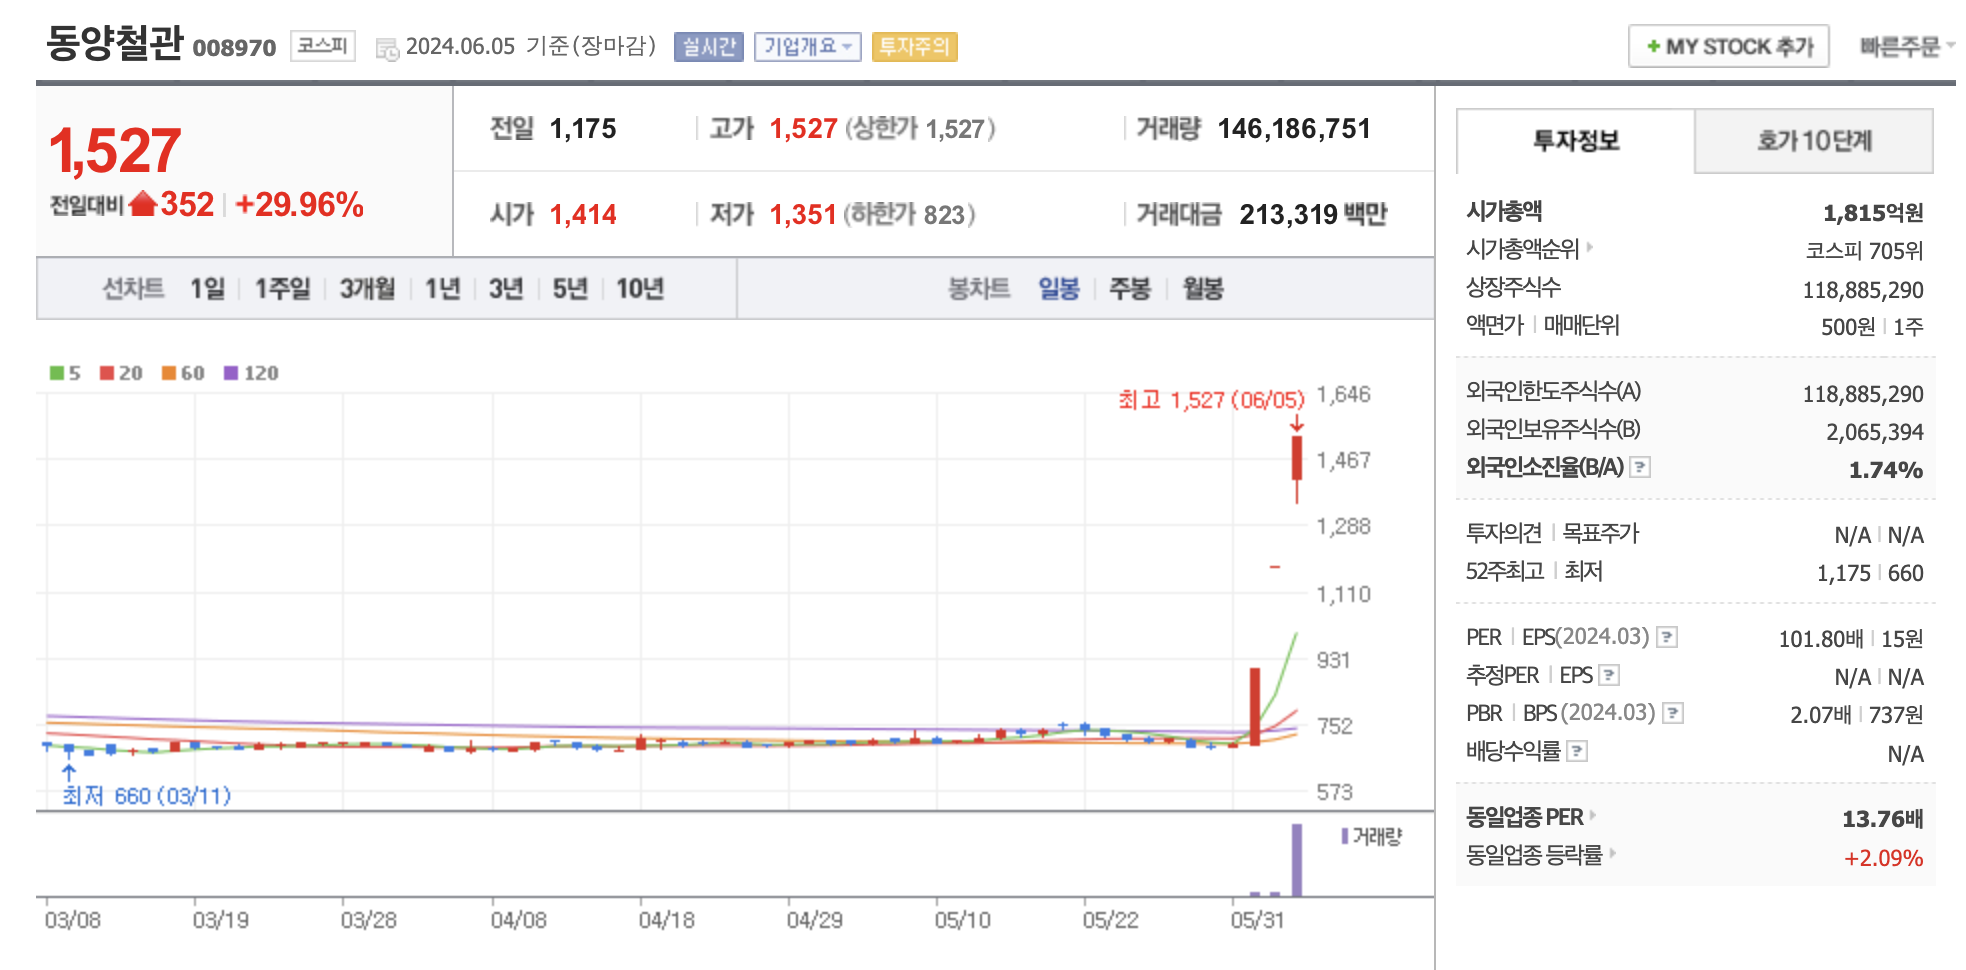This screenshot has height=970, width=1966.
Task: Select the 10년 line chart period
Action: click(x=640, y=289)
